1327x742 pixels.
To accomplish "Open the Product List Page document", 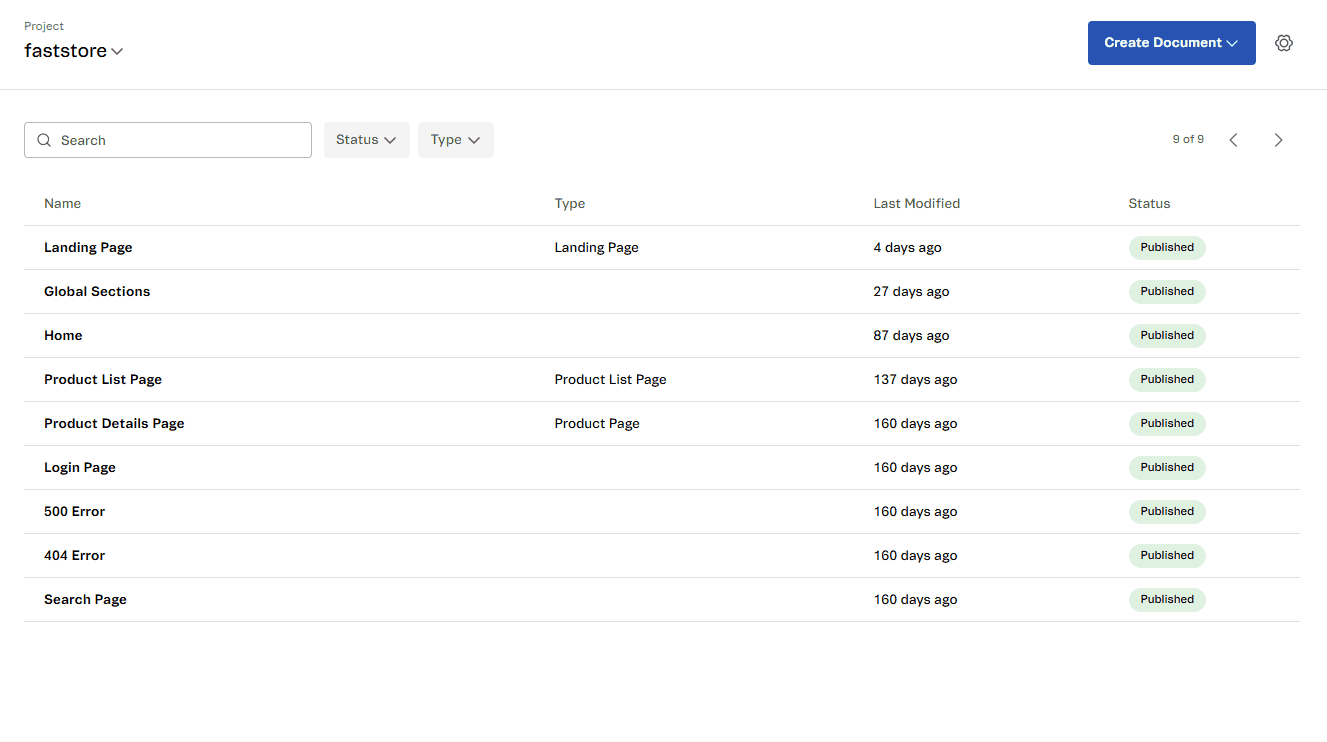I will pyautogui.click(x=103, y=379).
